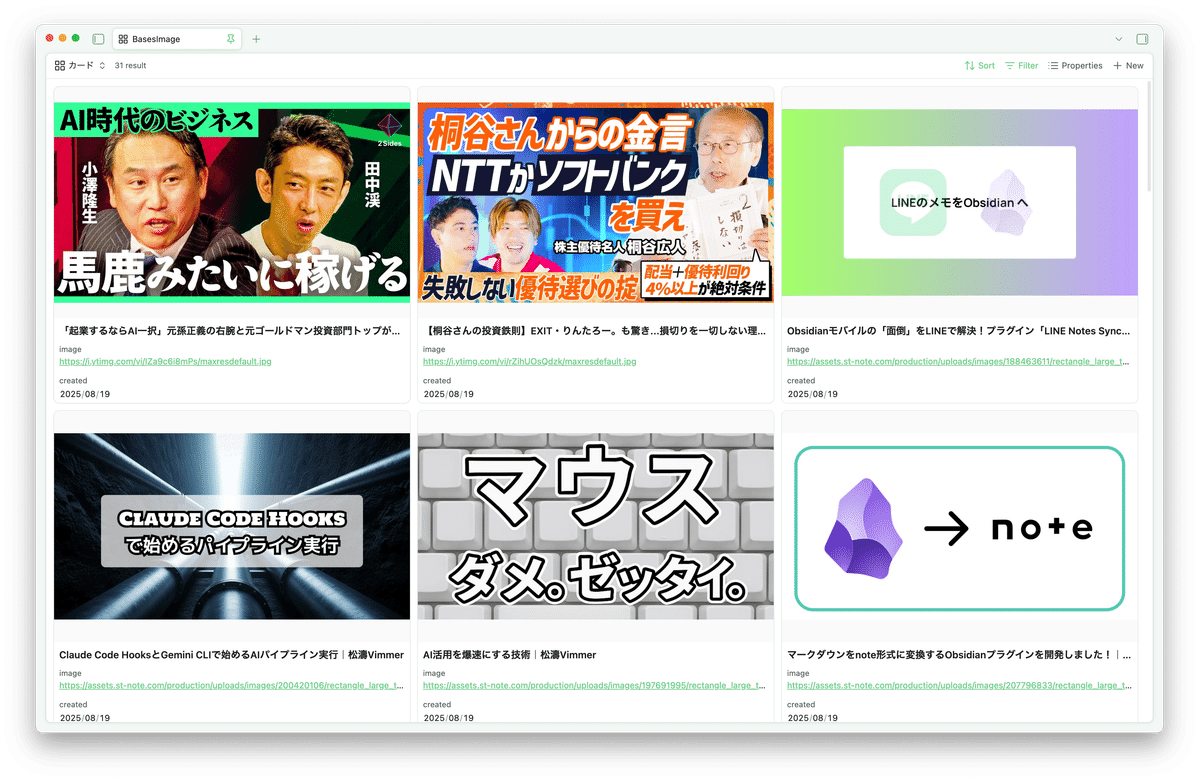1200x781 pixels.
Task: Open the マウス ダメ。ゼッタイ。 thumbnail
Action: [x=596, y=526]
